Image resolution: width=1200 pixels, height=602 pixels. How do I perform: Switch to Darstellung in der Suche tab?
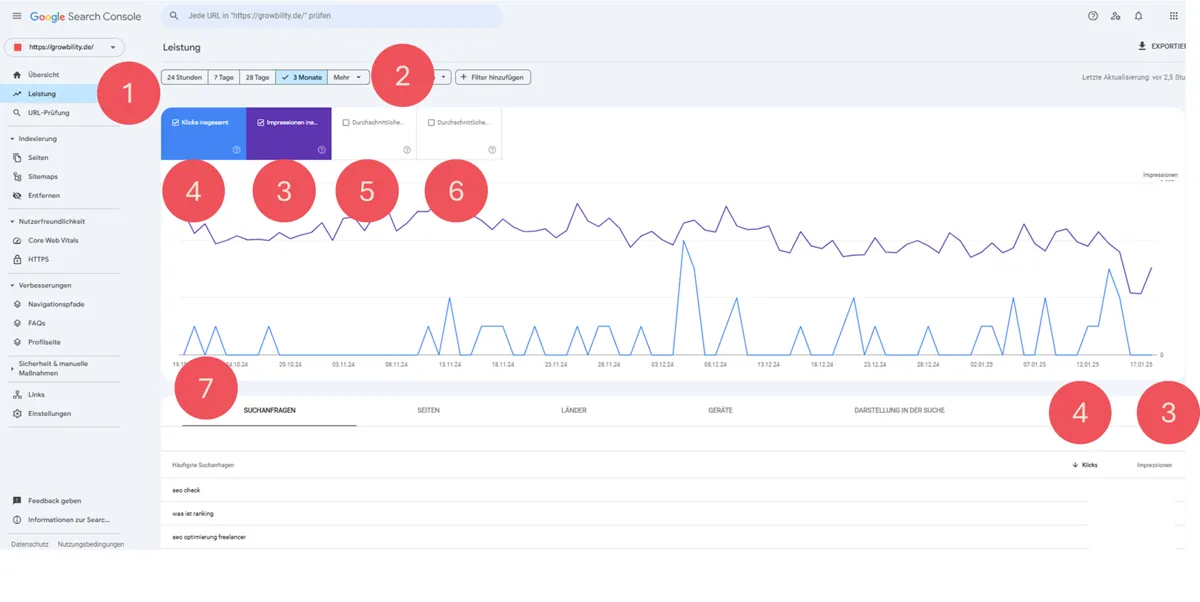click(x=899, y=410)
